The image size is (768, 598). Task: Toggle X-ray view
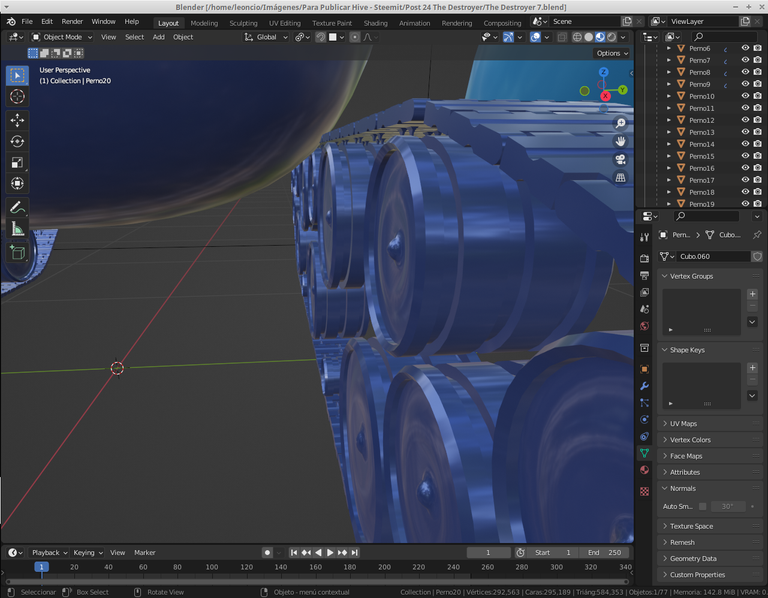(562, 37)
